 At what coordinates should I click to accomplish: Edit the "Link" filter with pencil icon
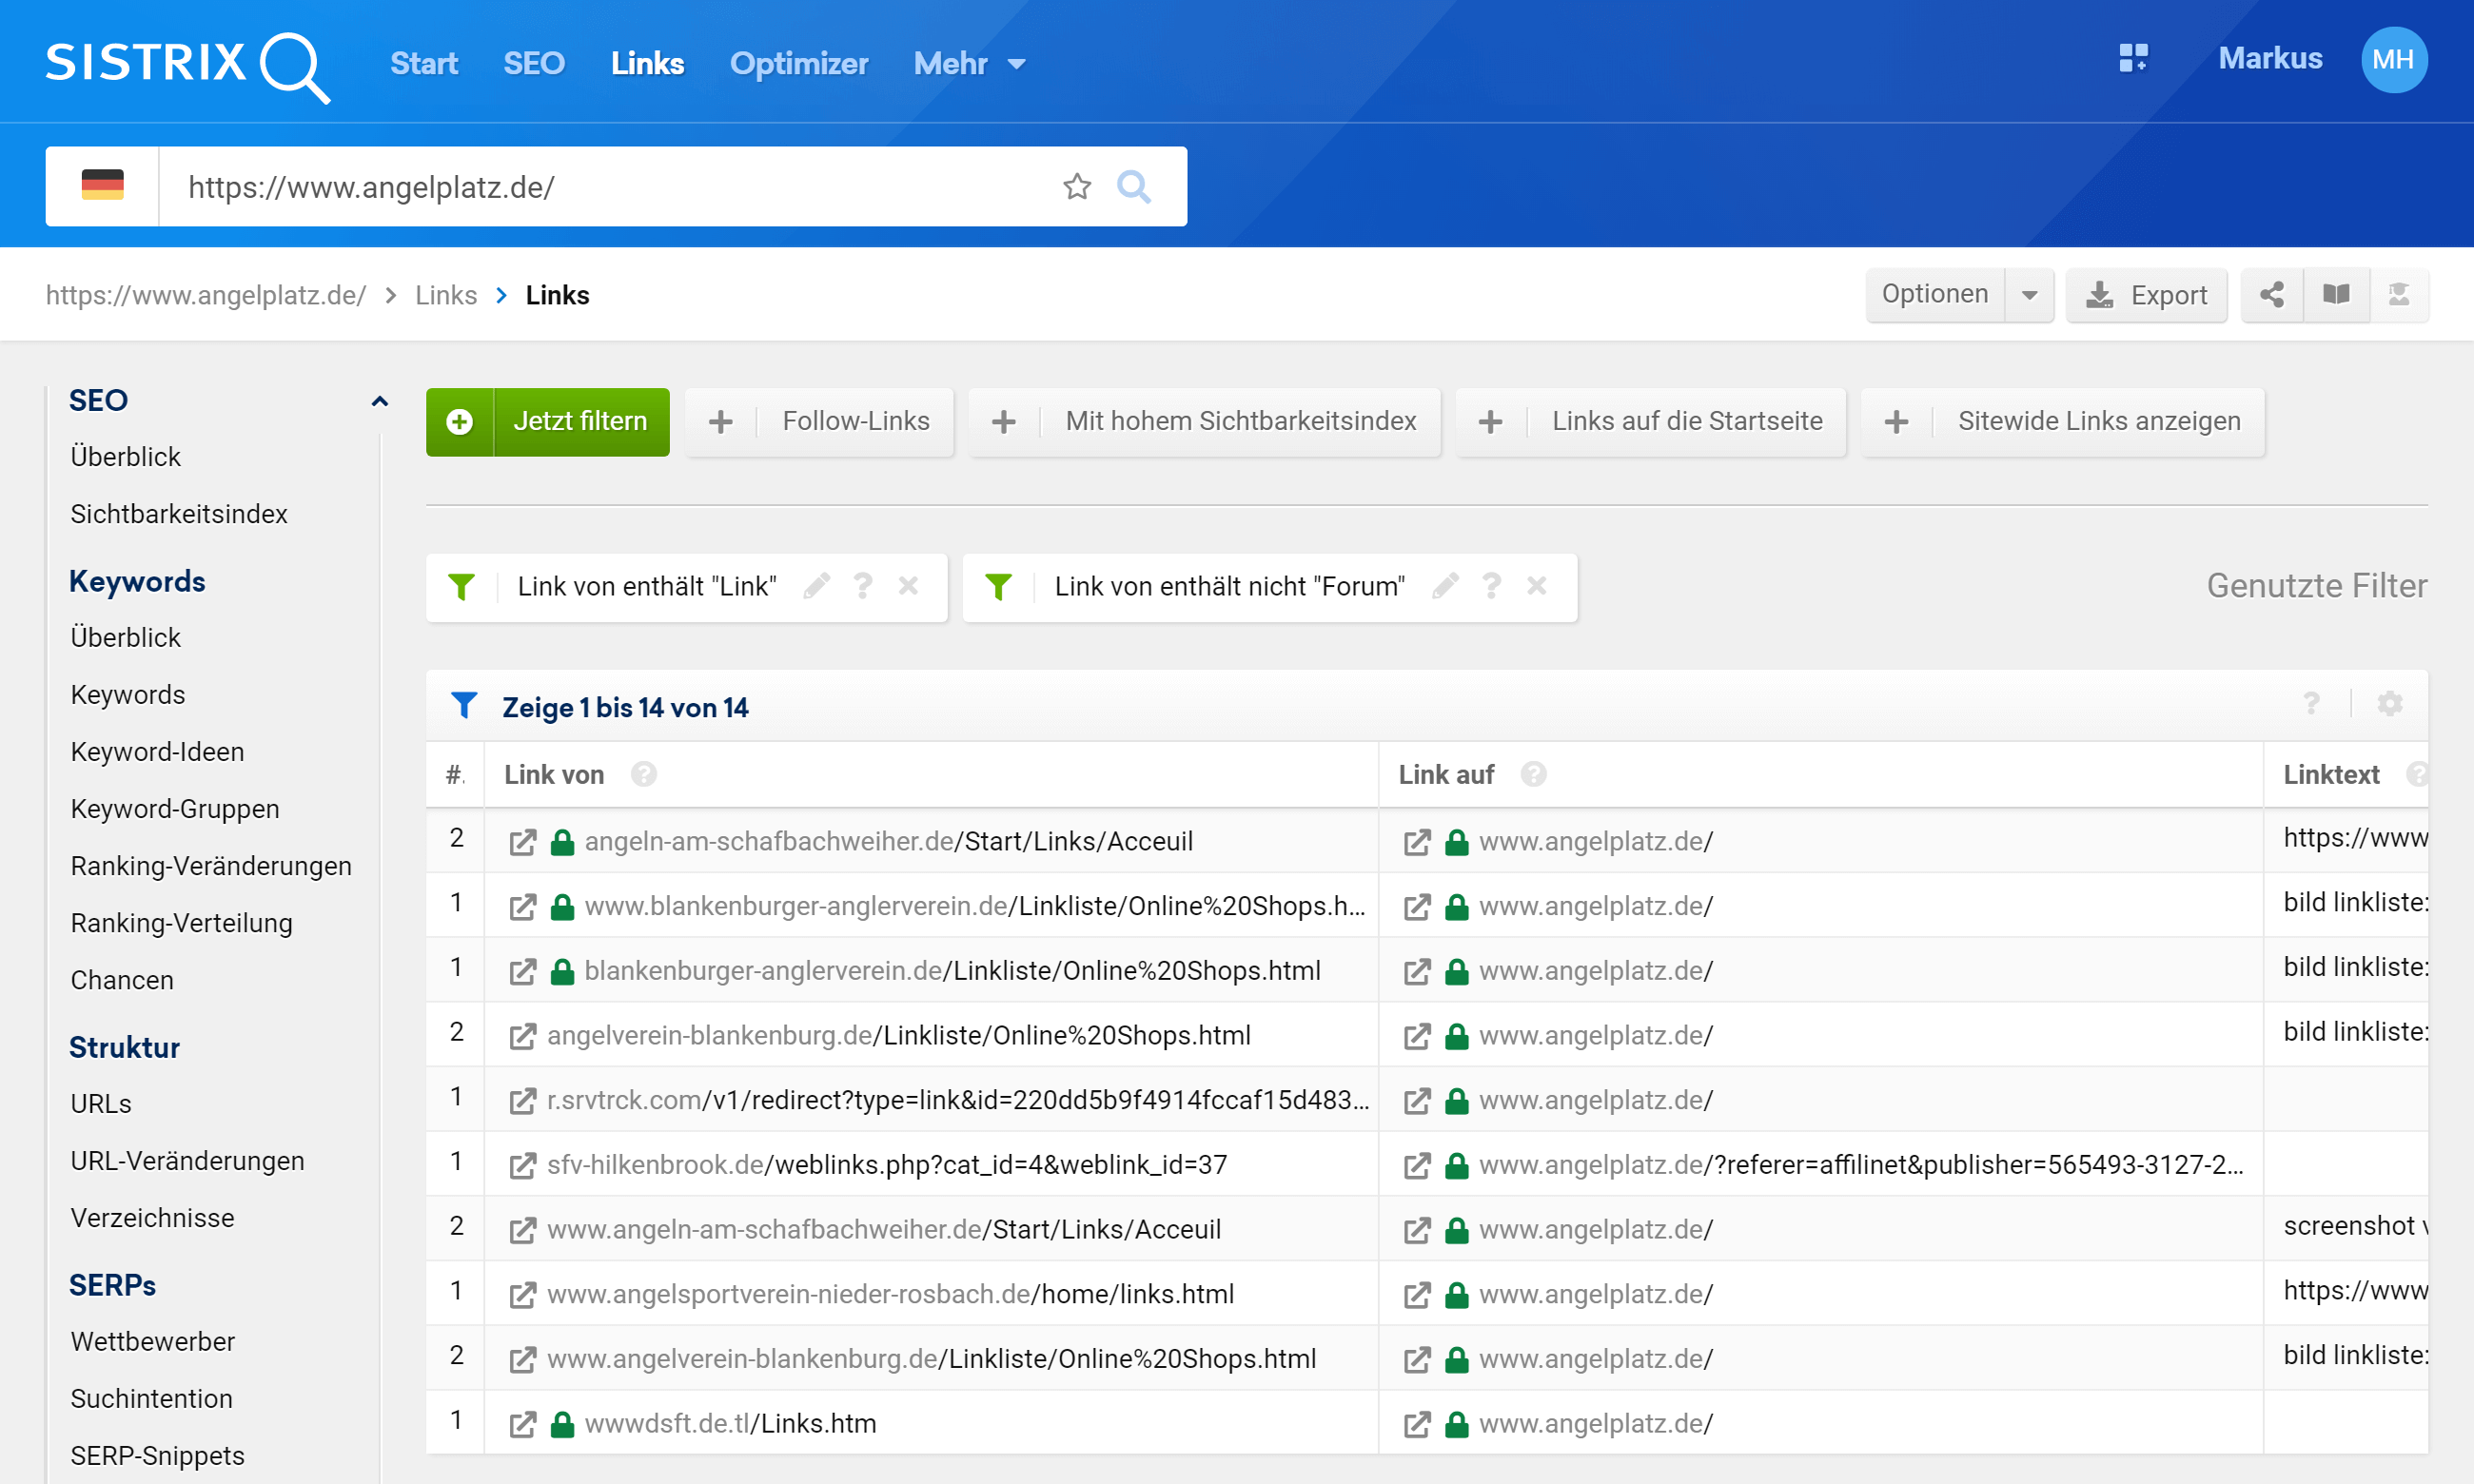[816, 586]
